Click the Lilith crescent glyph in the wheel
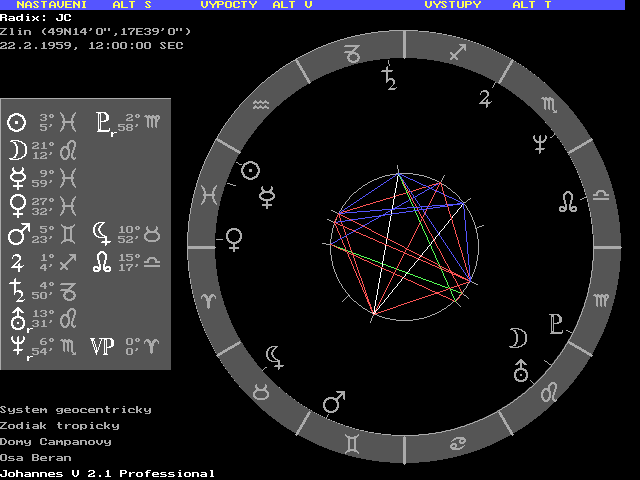The width and height of the screenshot is (640, 480). pyautogui.click(x=274, y=357)
